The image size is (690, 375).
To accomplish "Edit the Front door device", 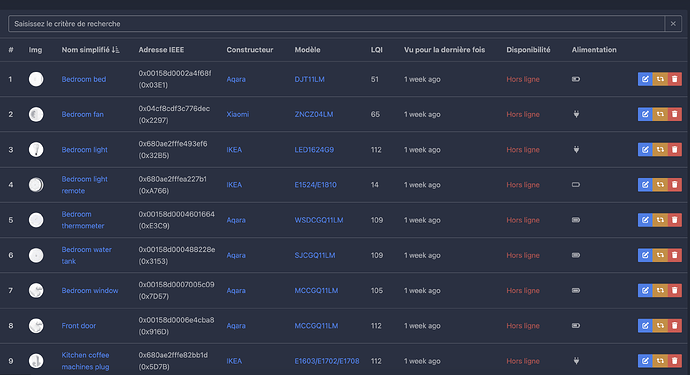I will [645, 326].
